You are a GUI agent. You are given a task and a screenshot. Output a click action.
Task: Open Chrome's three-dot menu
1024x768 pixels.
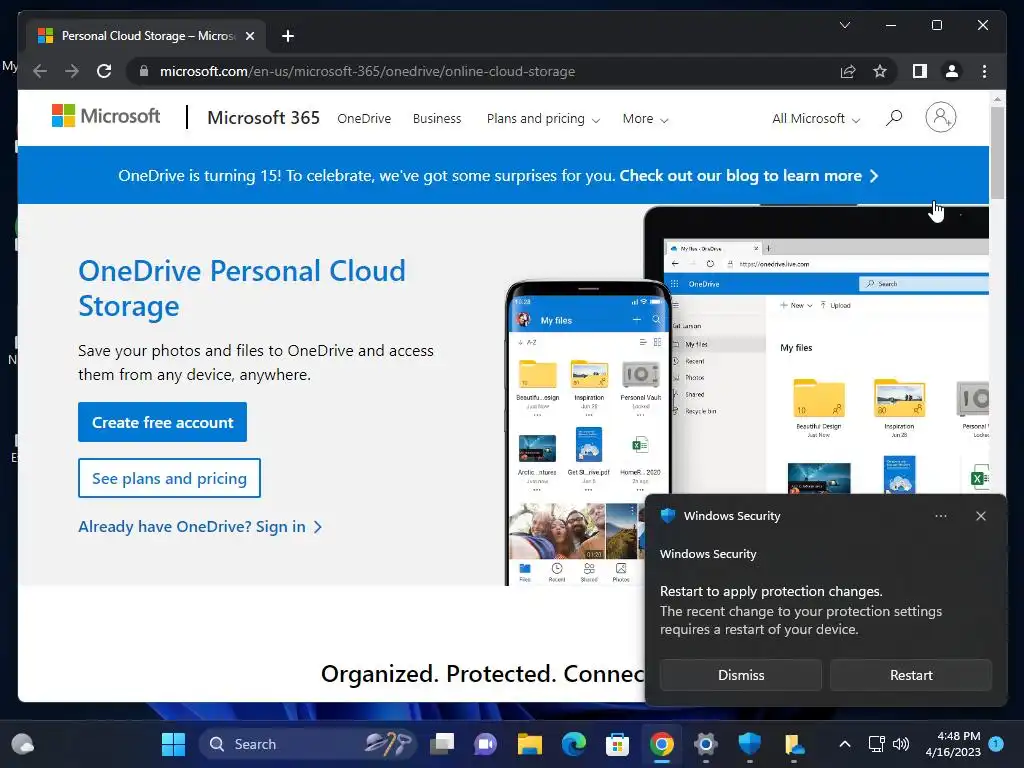point(984,71)
